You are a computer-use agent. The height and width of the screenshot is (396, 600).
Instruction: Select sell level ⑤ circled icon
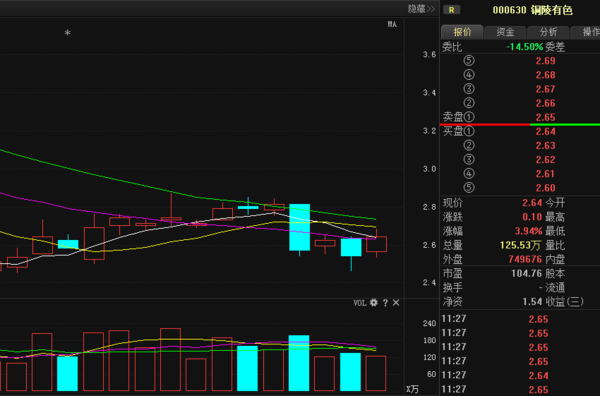tap(469, 60)
